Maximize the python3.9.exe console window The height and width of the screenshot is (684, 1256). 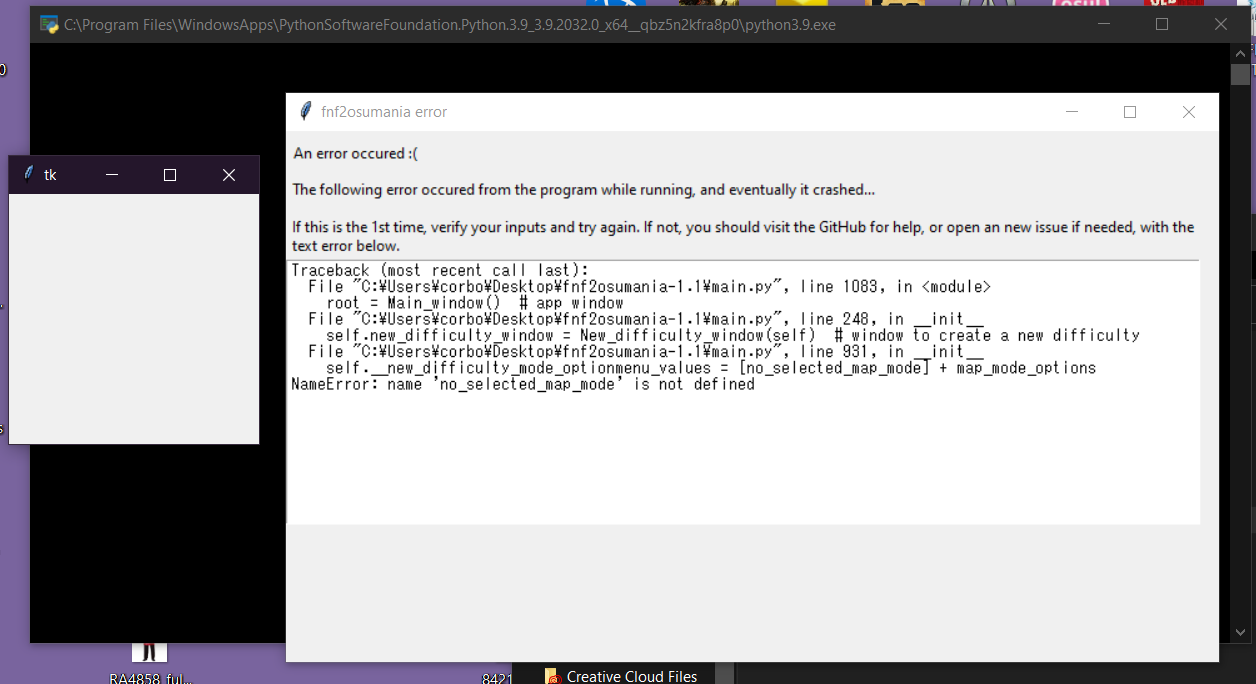(1162, 24)
